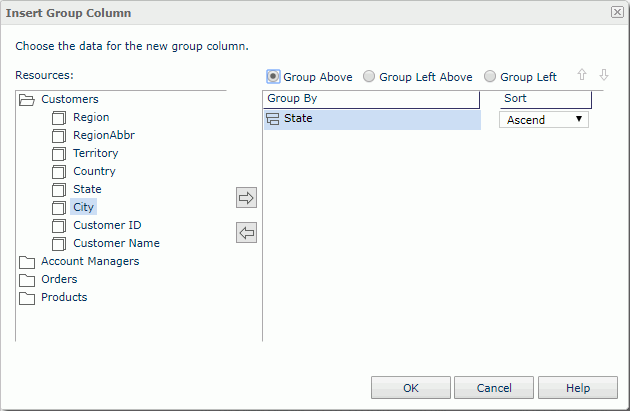The width and height of the screenshot is (630, 411).
Task: Click the Customer ID field icon
Action: click(x=59, y=226)
